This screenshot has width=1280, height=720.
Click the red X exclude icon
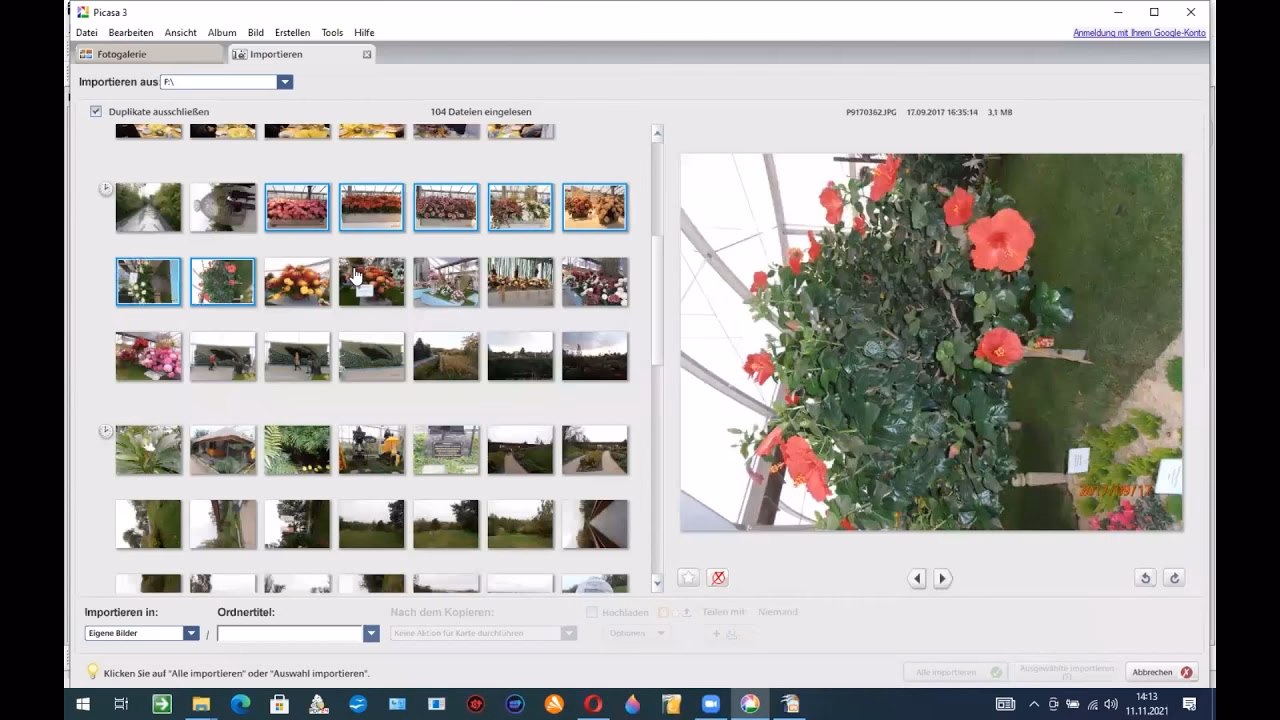pos(717,578)
